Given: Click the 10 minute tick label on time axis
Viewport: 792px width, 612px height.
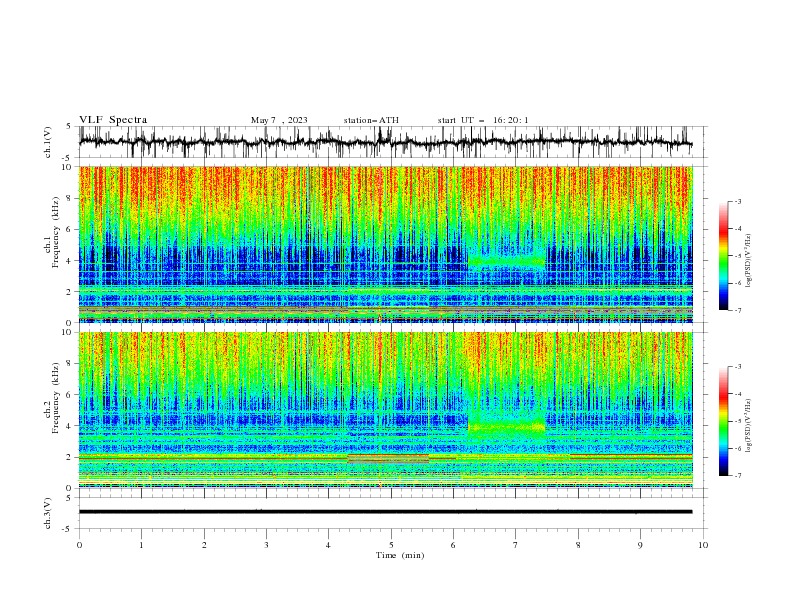Looking at the screenshot, I should coord(703,545).
